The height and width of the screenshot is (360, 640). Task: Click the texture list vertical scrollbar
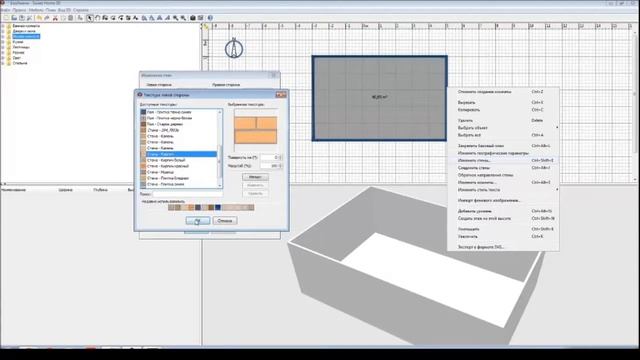click(220, 149)
